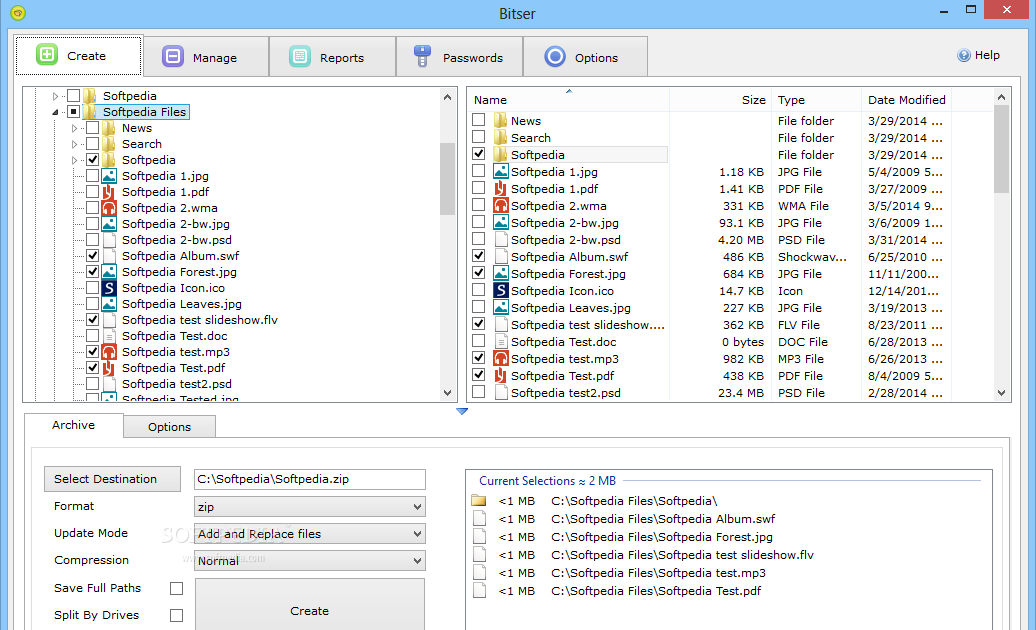Select the lower Options sub-tab
1036x630 pixels.
click(169, 427)
